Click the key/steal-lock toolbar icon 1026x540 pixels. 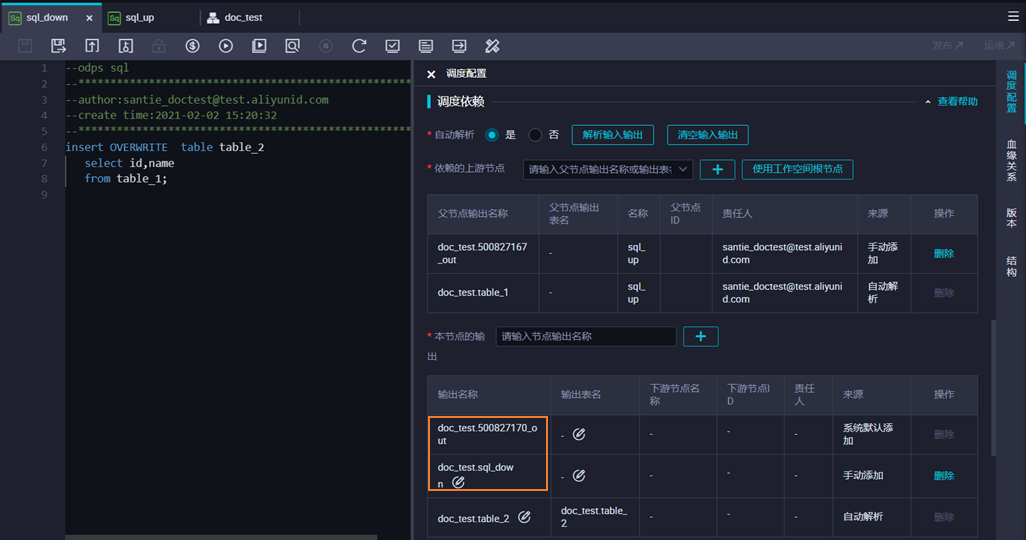pyautogui.click(x=126, y=46)
